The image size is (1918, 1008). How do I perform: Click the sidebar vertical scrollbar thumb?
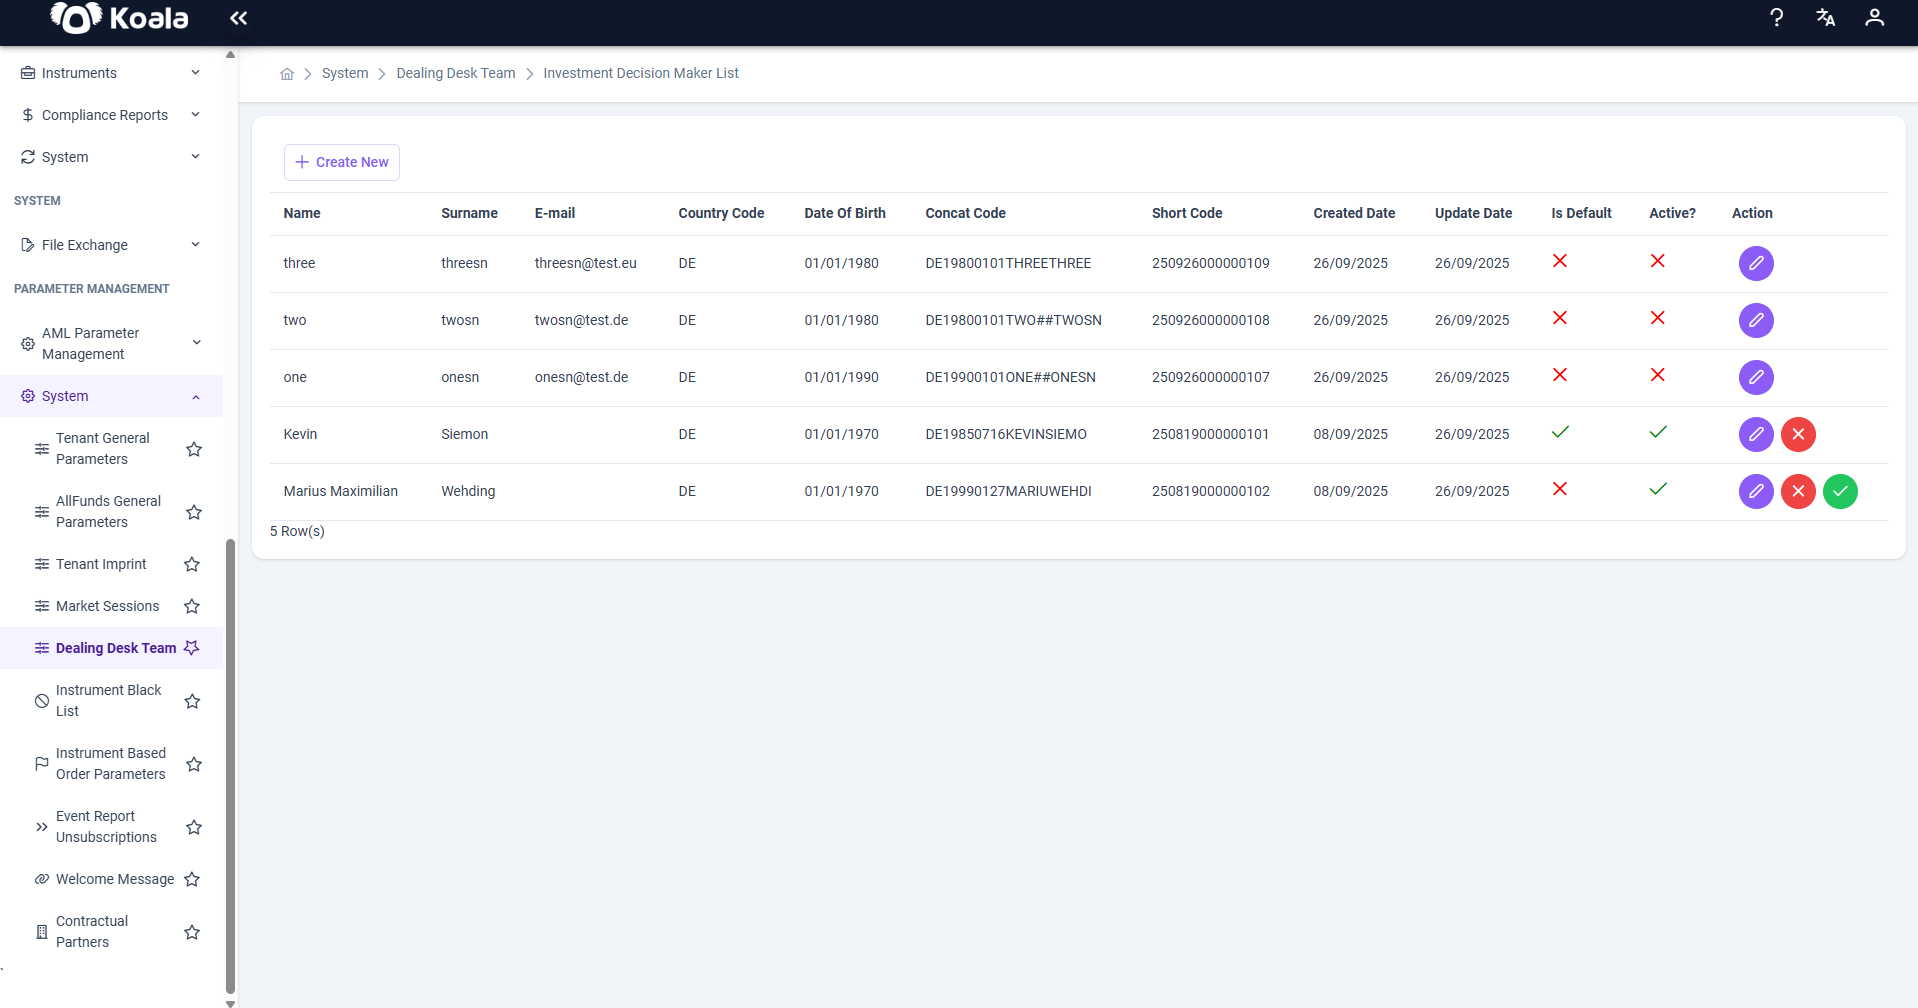[x=230, y=765]
